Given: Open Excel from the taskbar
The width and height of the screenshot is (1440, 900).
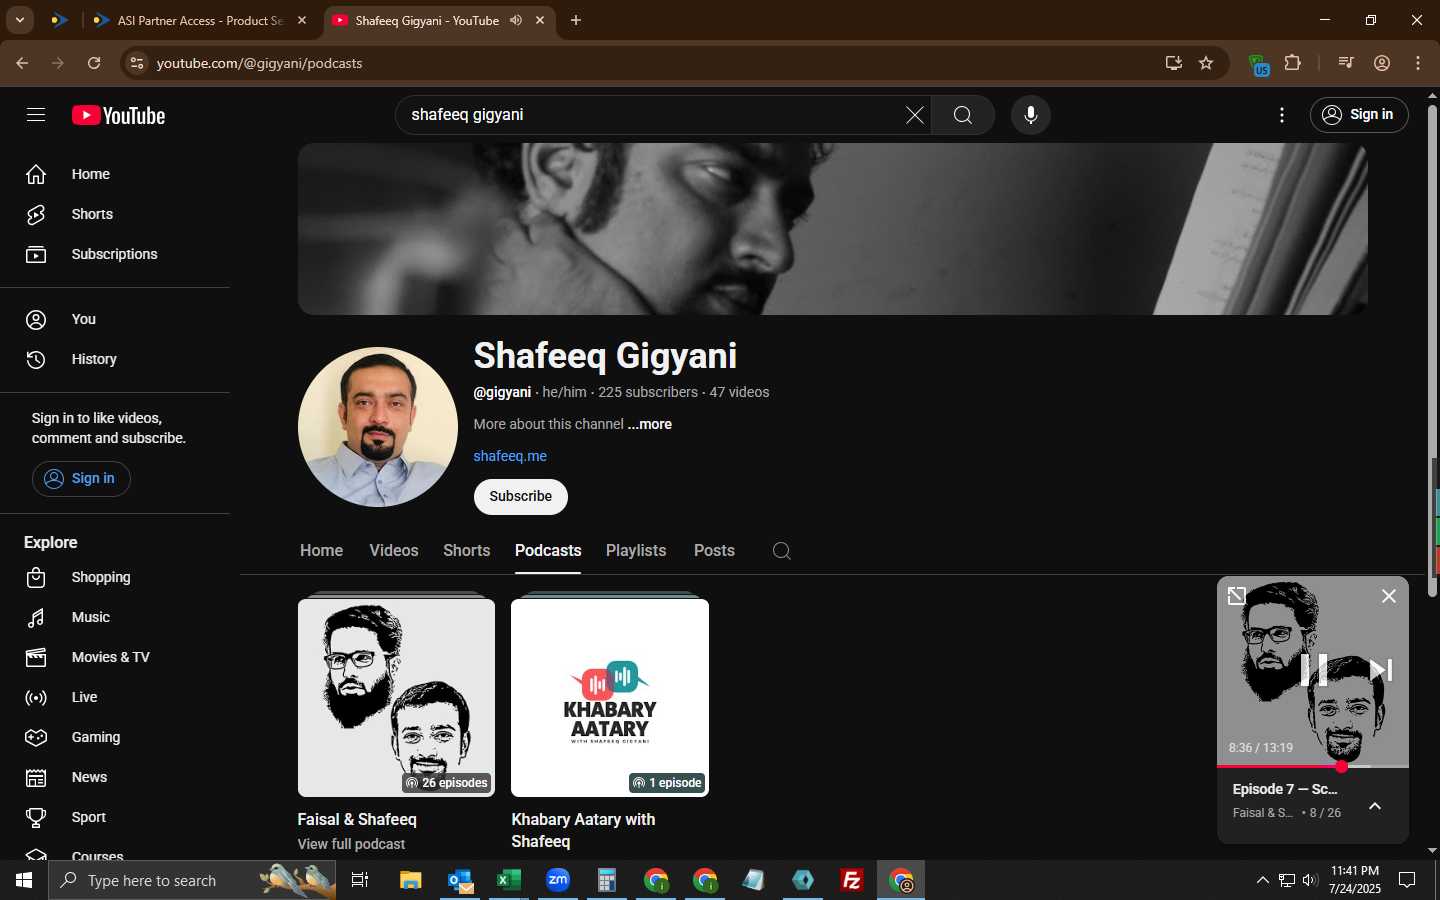Looking at the screenshot, I should 509,880.
